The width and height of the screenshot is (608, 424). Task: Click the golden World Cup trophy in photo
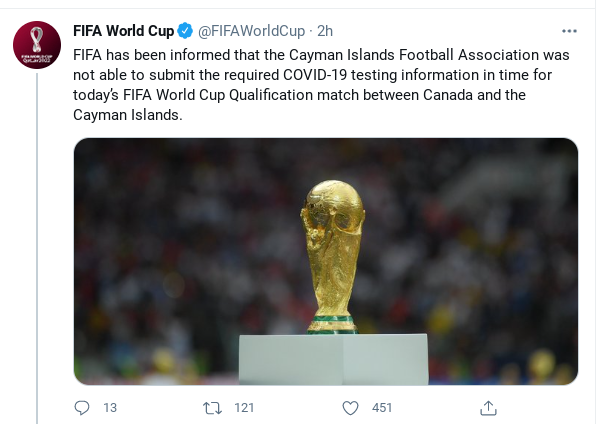[334, 250]
